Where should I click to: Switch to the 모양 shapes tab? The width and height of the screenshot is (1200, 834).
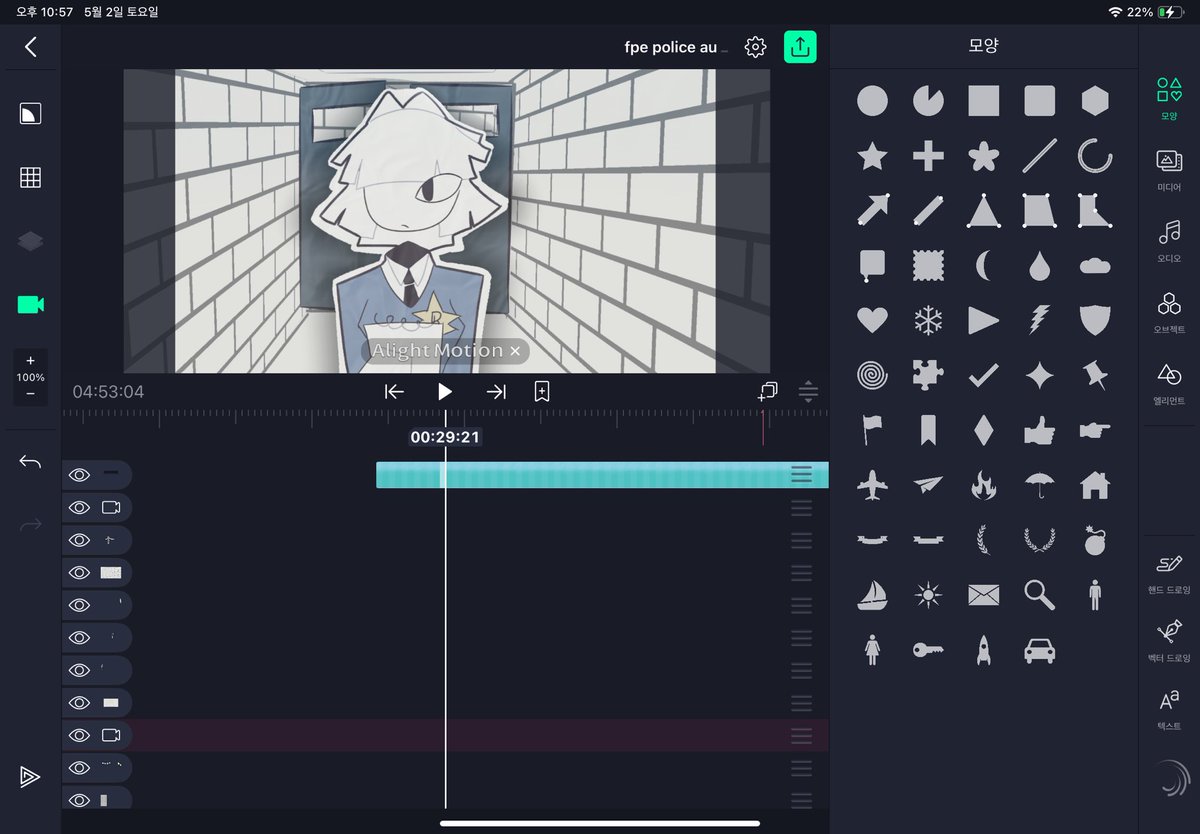click(x=1169, y=98)
